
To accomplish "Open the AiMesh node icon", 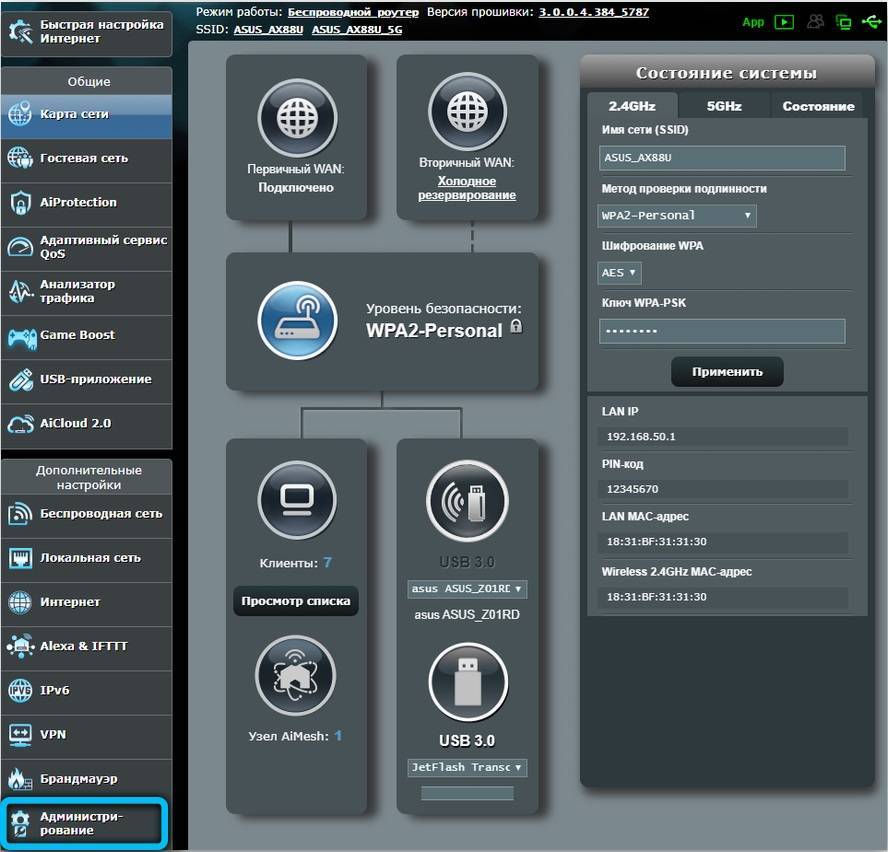I will tap(295, 678).
